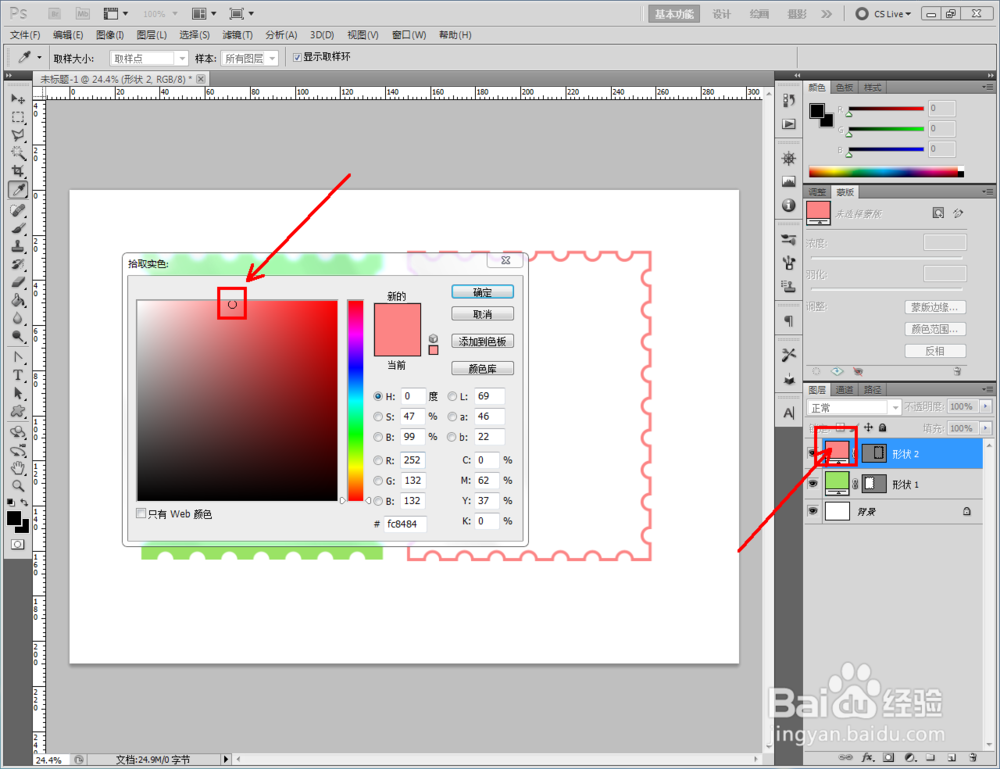Select the Crop tool
The image size is (1000, 769).
(18, 171)
